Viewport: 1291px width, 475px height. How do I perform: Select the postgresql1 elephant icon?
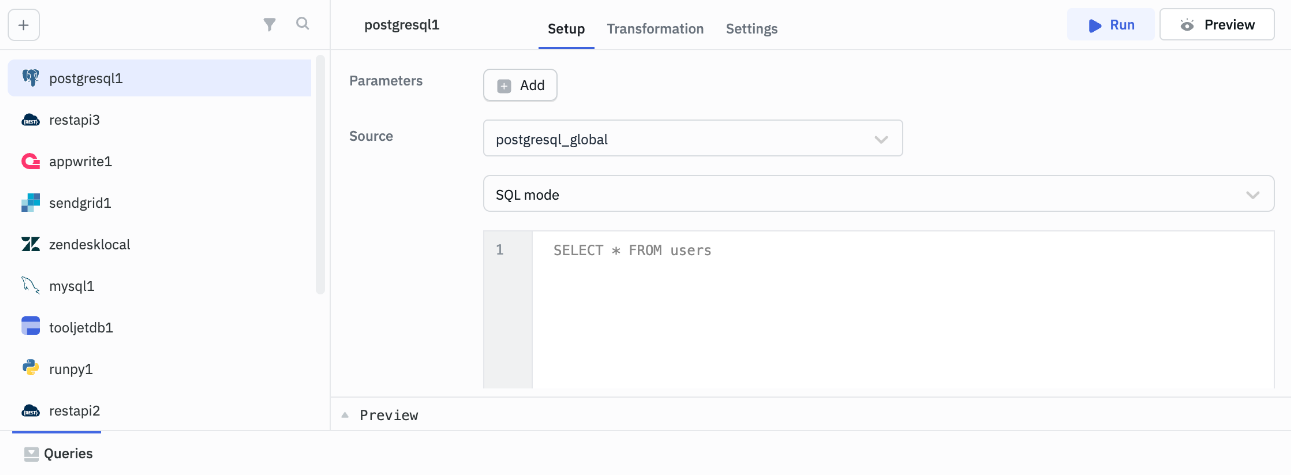coord(30,78)
